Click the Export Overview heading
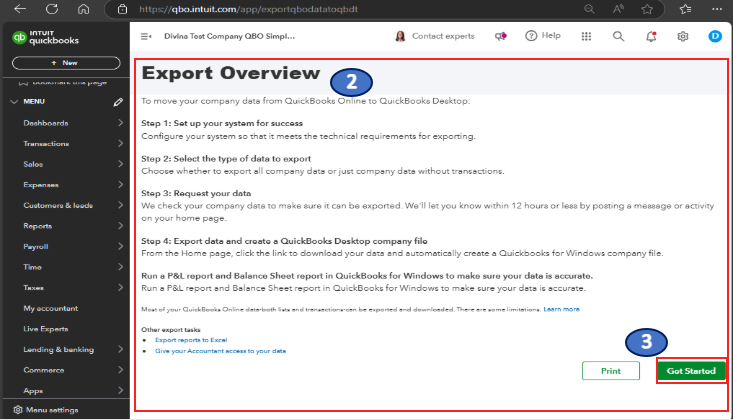733x420 pixels. [231, 73]
